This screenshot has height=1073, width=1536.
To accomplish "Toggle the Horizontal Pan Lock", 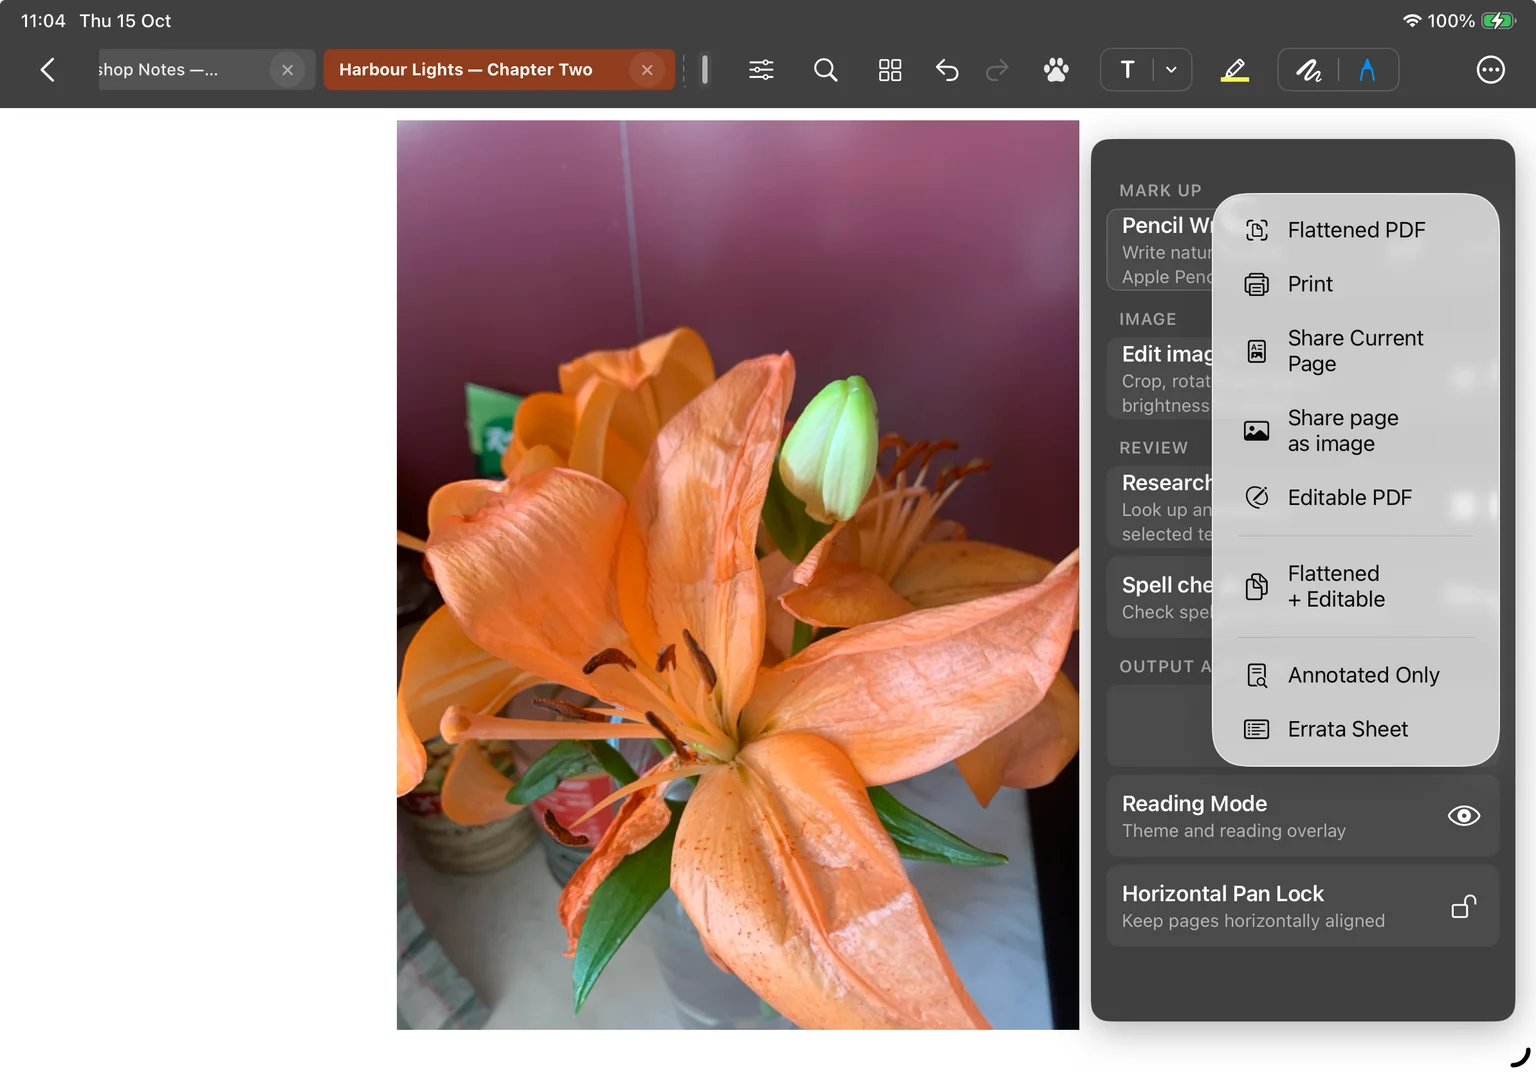I will 1463,906.
